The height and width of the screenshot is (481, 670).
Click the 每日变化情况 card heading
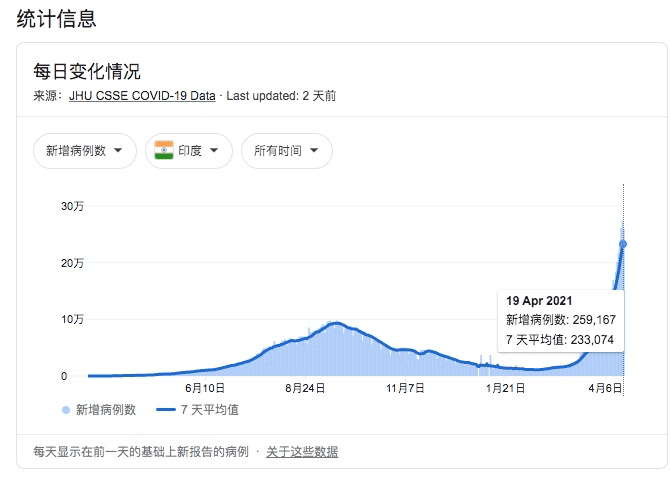(87, 71)
